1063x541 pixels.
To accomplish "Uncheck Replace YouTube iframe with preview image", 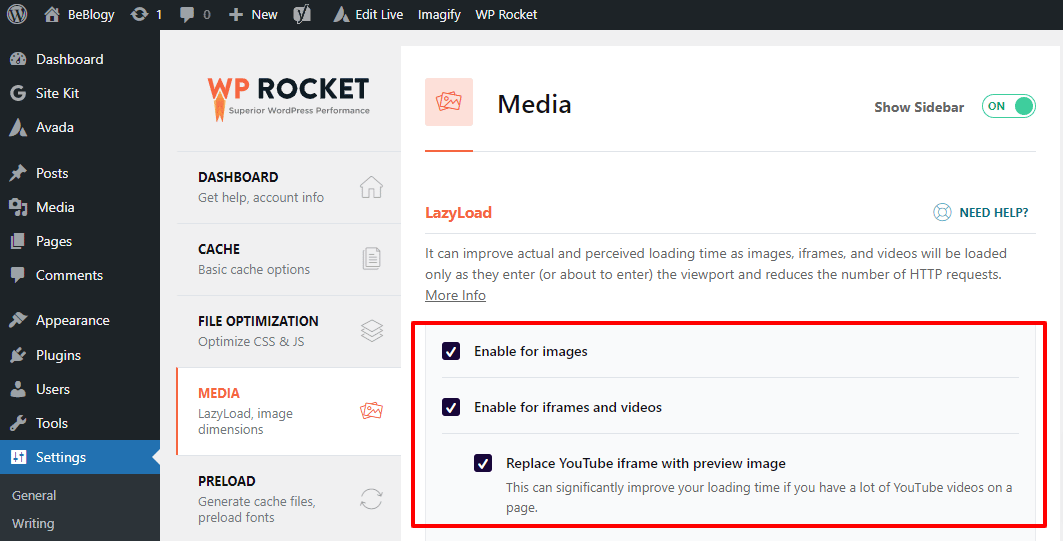I will [483, 463].
